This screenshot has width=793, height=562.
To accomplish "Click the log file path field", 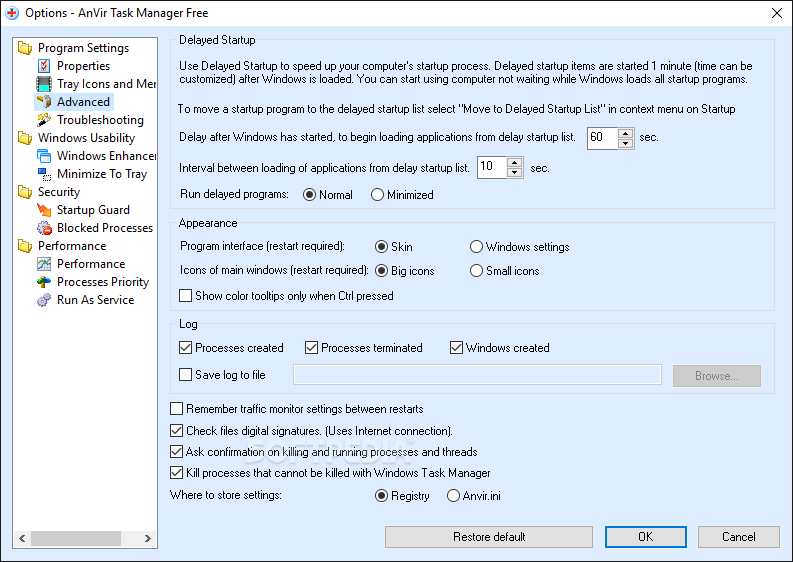I will tap(477, 374).
